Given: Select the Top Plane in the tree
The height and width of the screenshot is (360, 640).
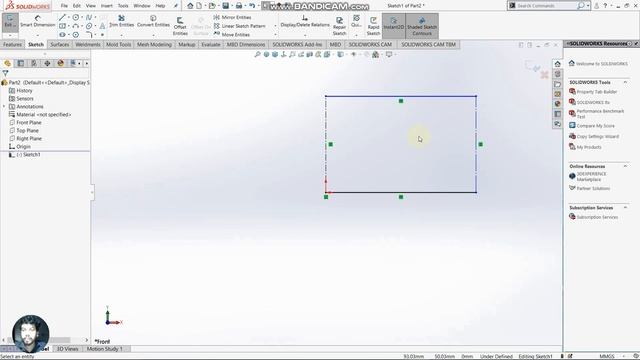Looking at the screenshot, I should coord(24,131).
